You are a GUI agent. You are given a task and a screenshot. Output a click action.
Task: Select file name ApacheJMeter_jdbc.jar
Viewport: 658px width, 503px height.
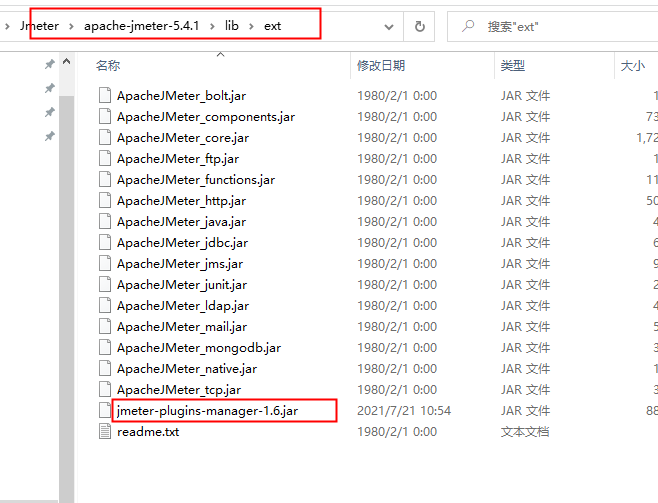pyautogui.click(x=182, y=243)
